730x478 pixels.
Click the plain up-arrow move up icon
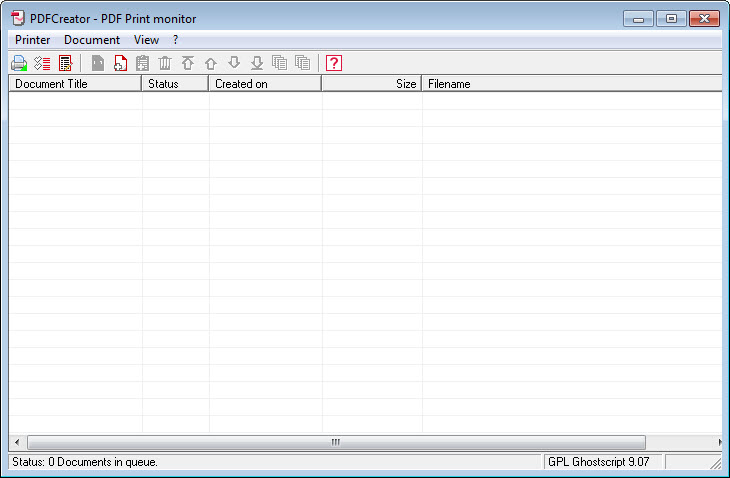(211, 63)
